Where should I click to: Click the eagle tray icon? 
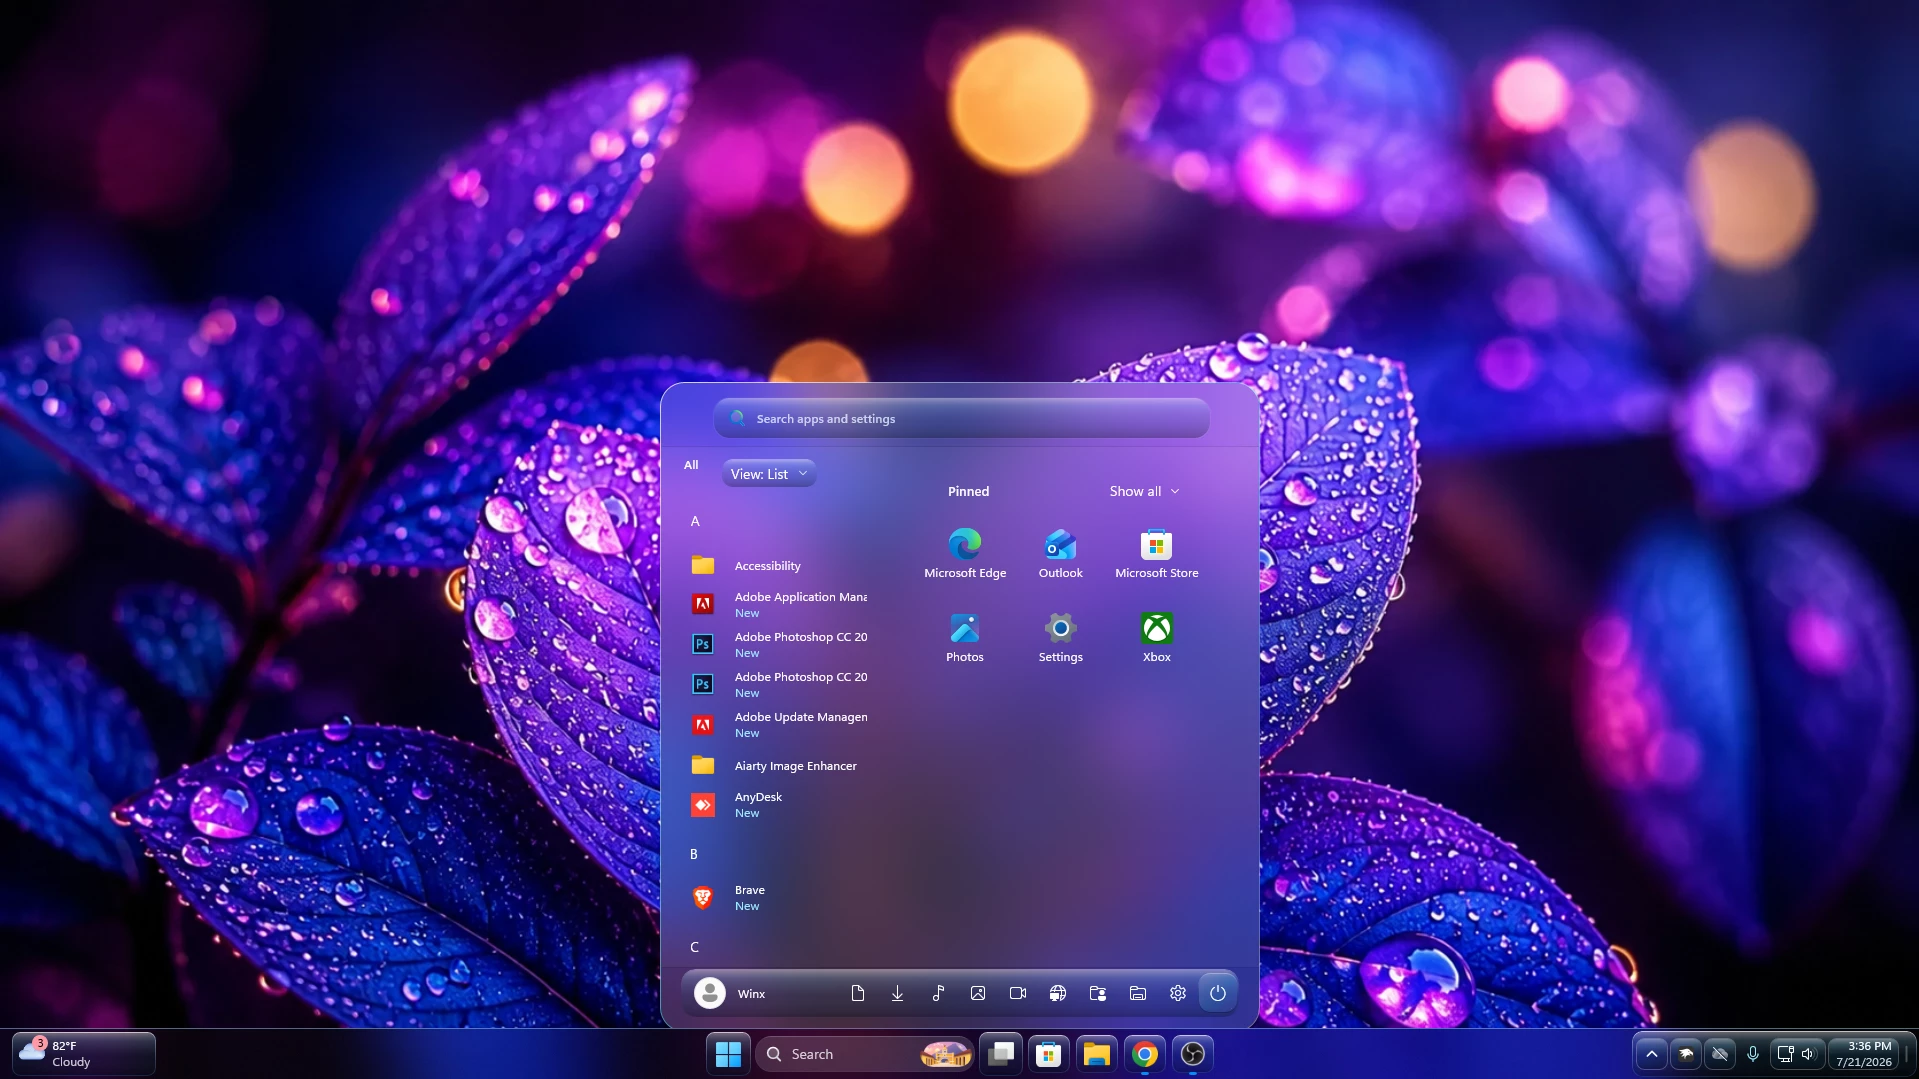click(1686, 1054)
